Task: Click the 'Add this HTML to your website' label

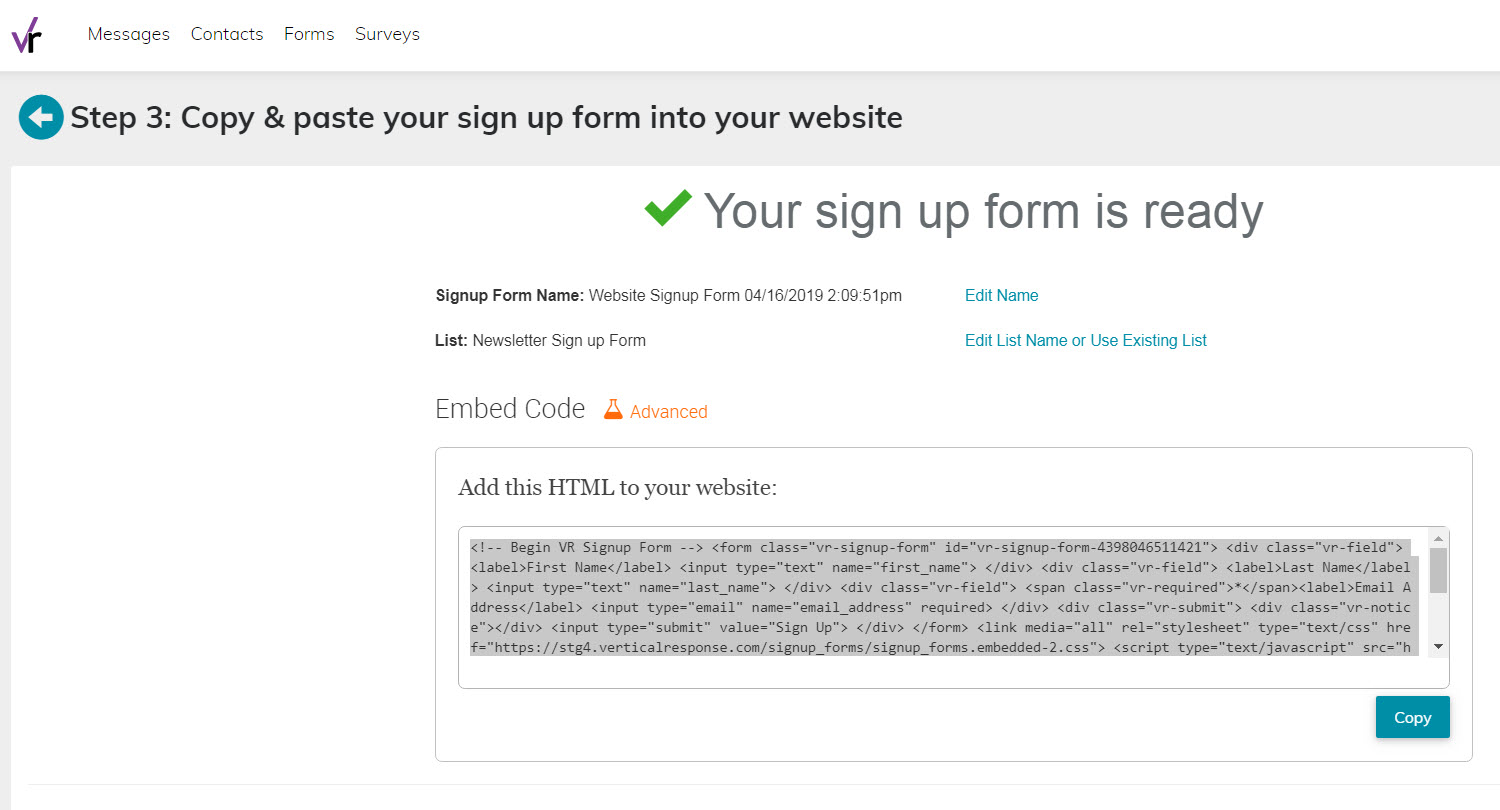Action: point(617,488)
